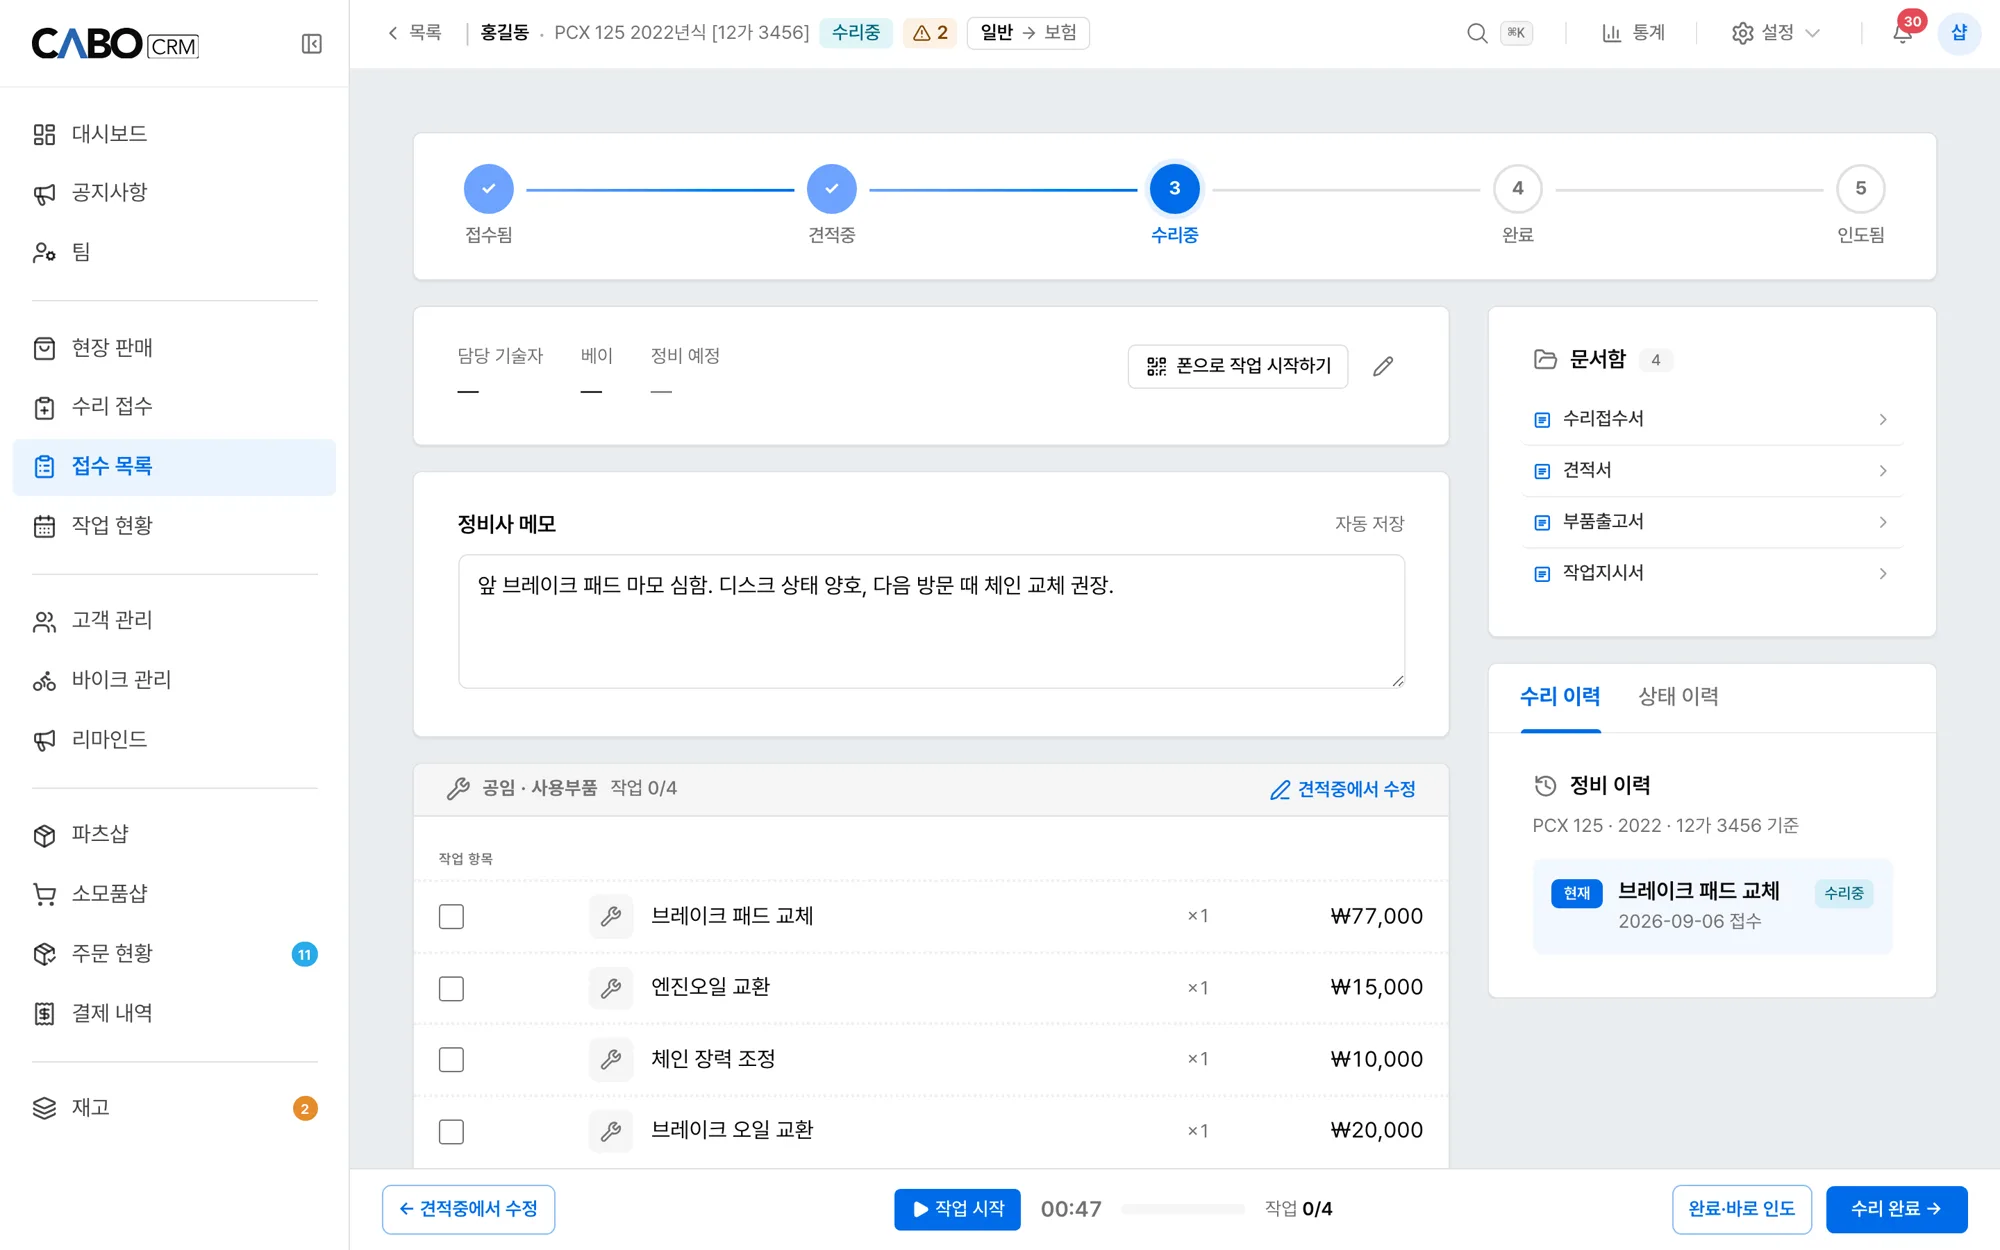Click 수리 완료 button
Viewport: 2000px width, 1250px height.
pyautogui.click(x=1896, y=1209)
